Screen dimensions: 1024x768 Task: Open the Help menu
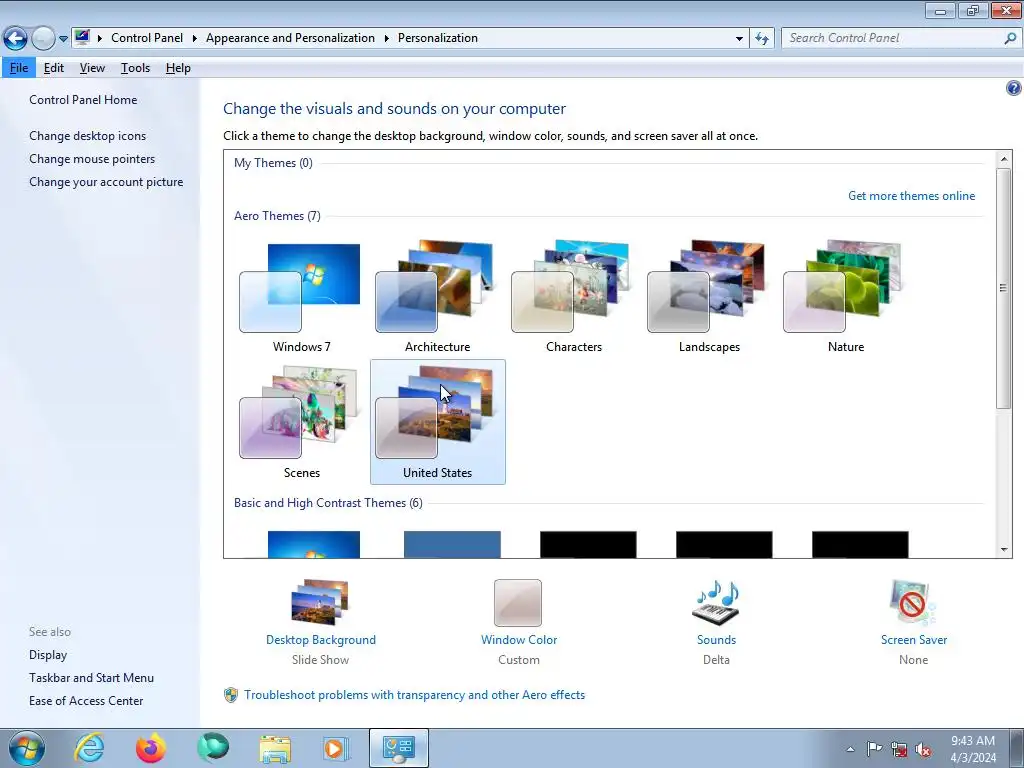178,68
